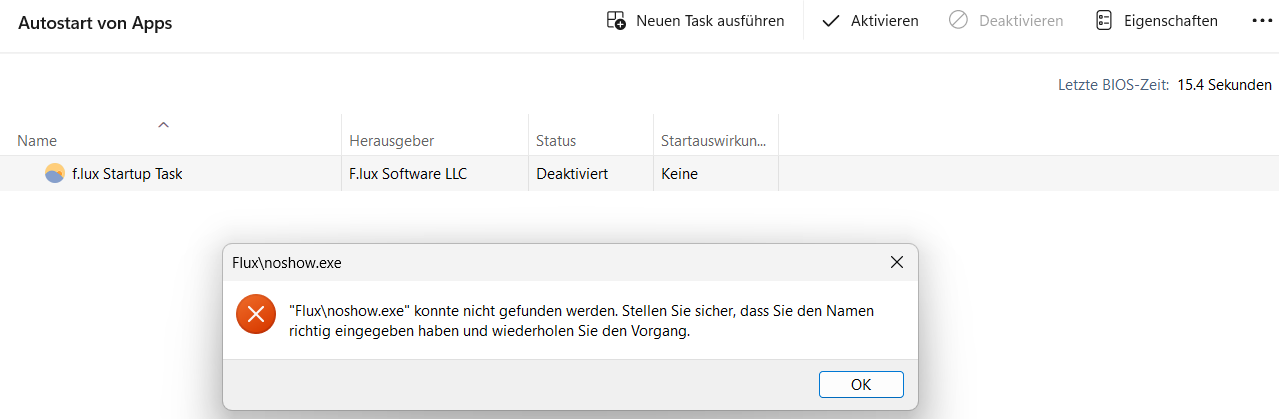Confirm the error dialog with OK

(861, 384)
